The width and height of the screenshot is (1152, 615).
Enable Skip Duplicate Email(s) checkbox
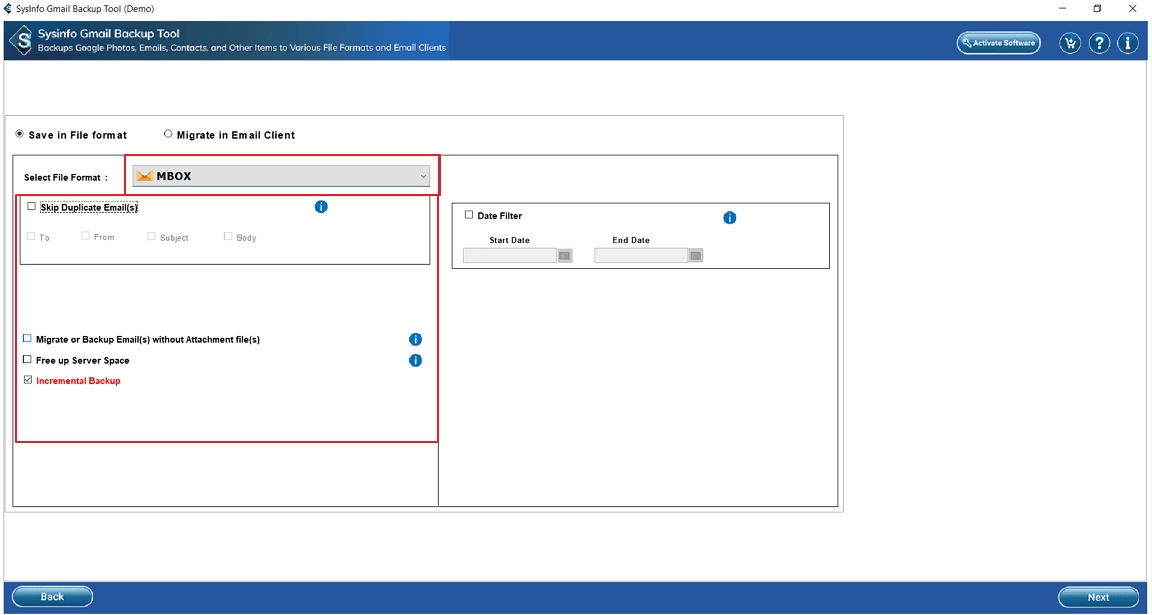pos(32,207)
